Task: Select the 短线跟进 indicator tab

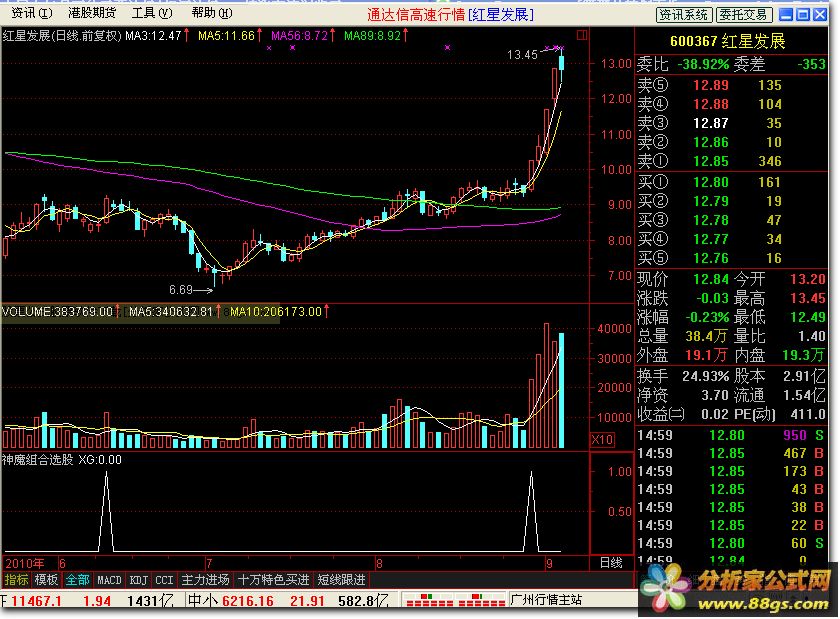Action: (341, 580)
